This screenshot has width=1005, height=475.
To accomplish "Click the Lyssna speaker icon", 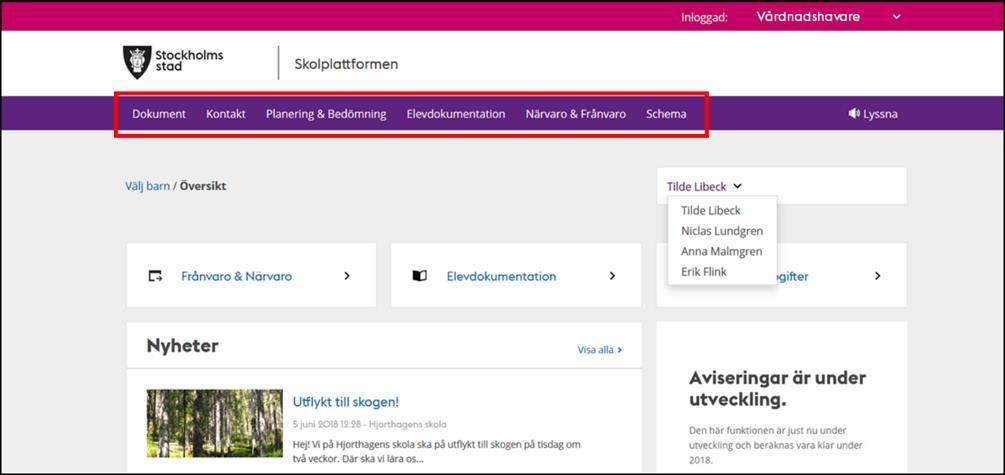I will (x=854, y=114).
